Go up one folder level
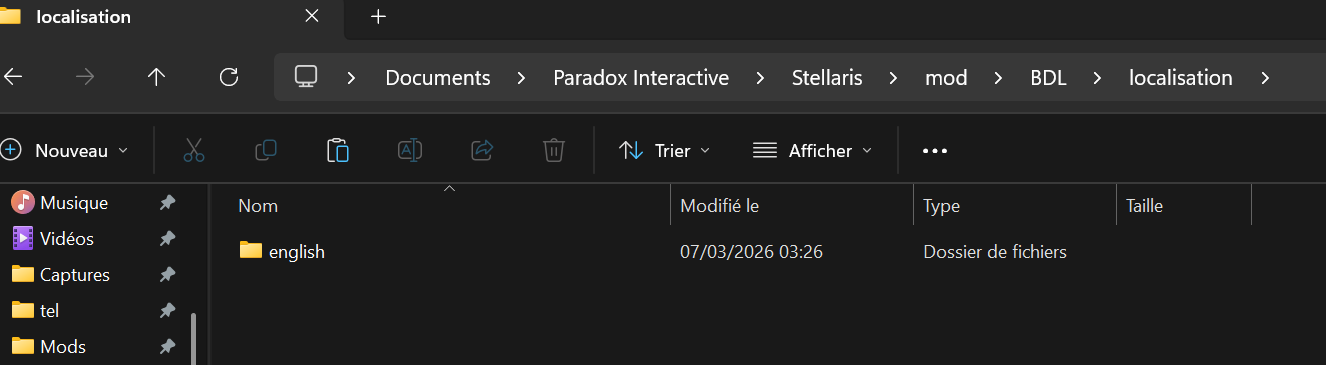 pos(156,77)
